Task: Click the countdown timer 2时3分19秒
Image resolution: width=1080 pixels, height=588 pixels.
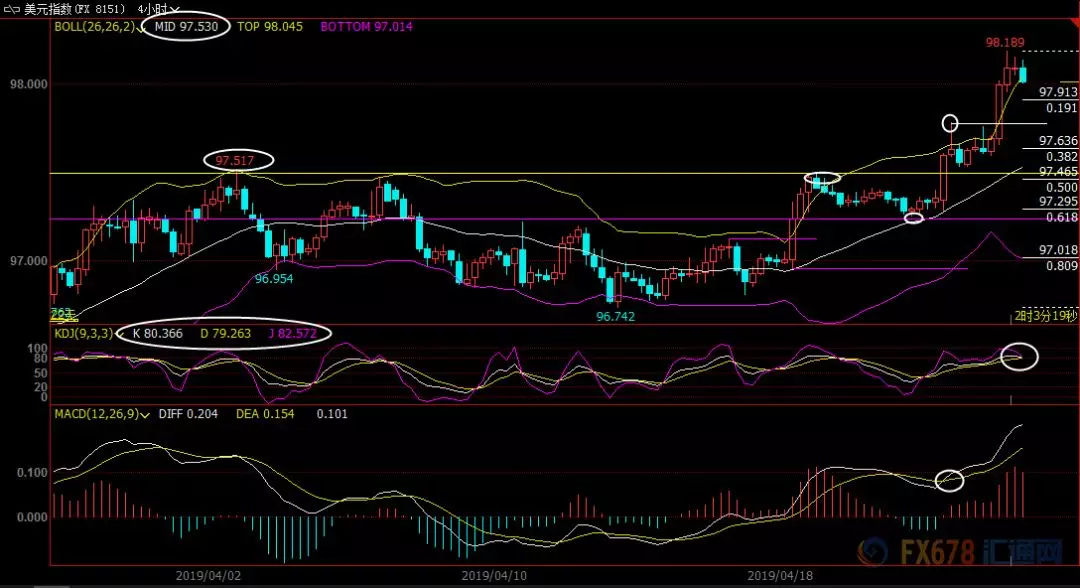Action: [x=1044, y=316]
